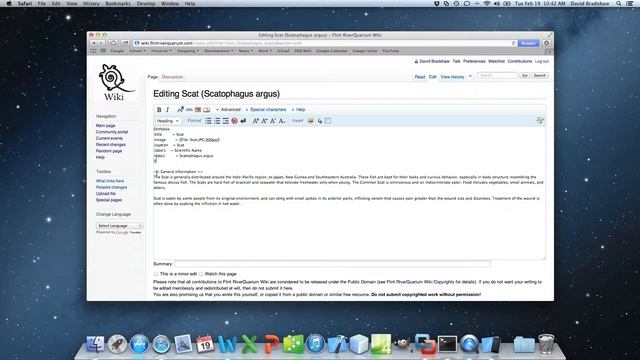
Task: Open Spotlight search in menu bar
Action: click(619, 3)
